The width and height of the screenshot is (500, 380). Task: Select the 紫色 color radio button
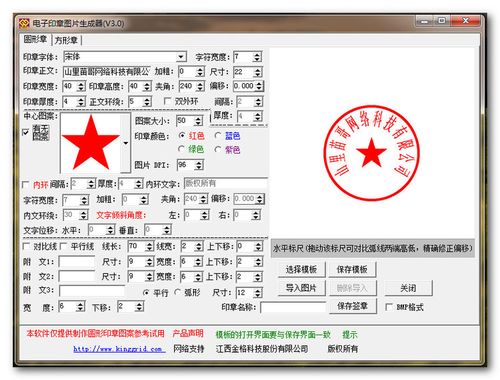218,149
